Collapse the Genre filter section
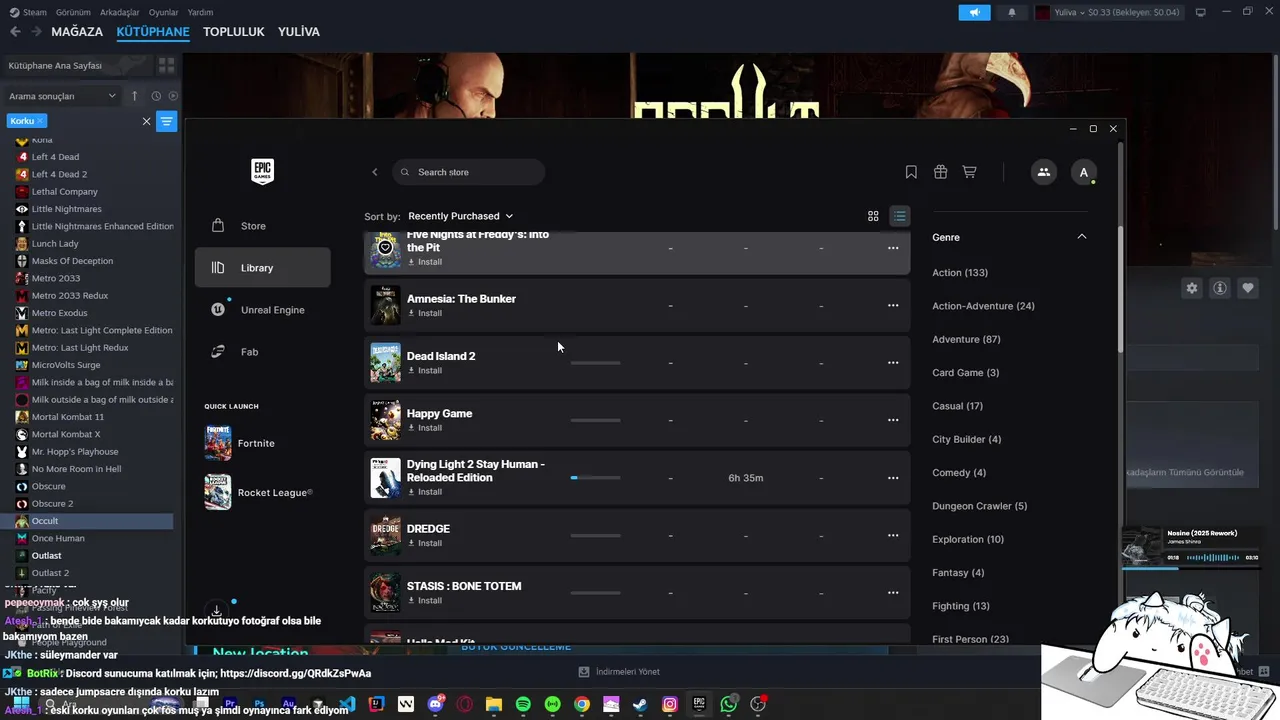1280x720 pixels. 1081,237
